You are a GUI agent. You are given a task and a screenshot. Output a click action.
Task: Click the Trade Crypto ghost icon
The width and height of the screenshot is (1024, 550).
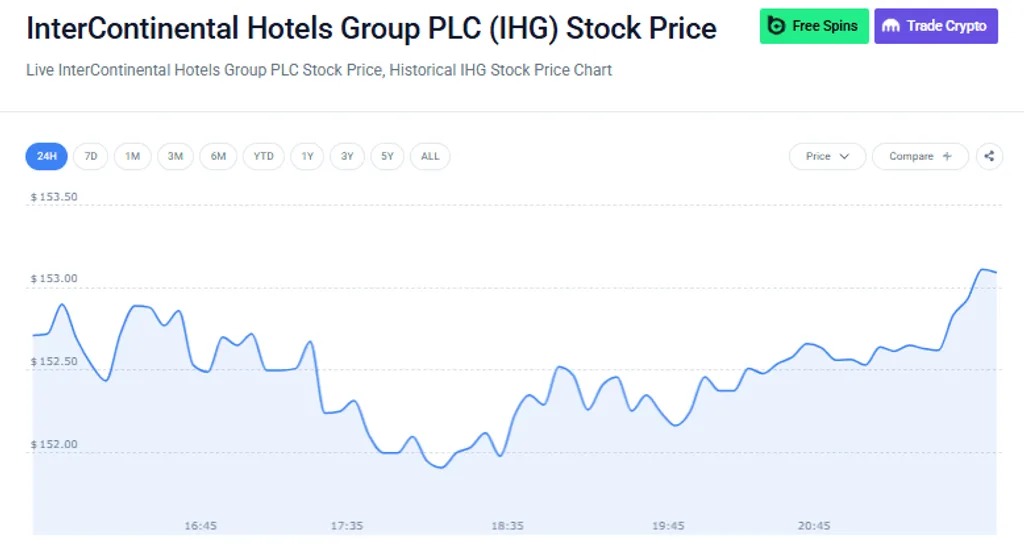click(891, 26)
